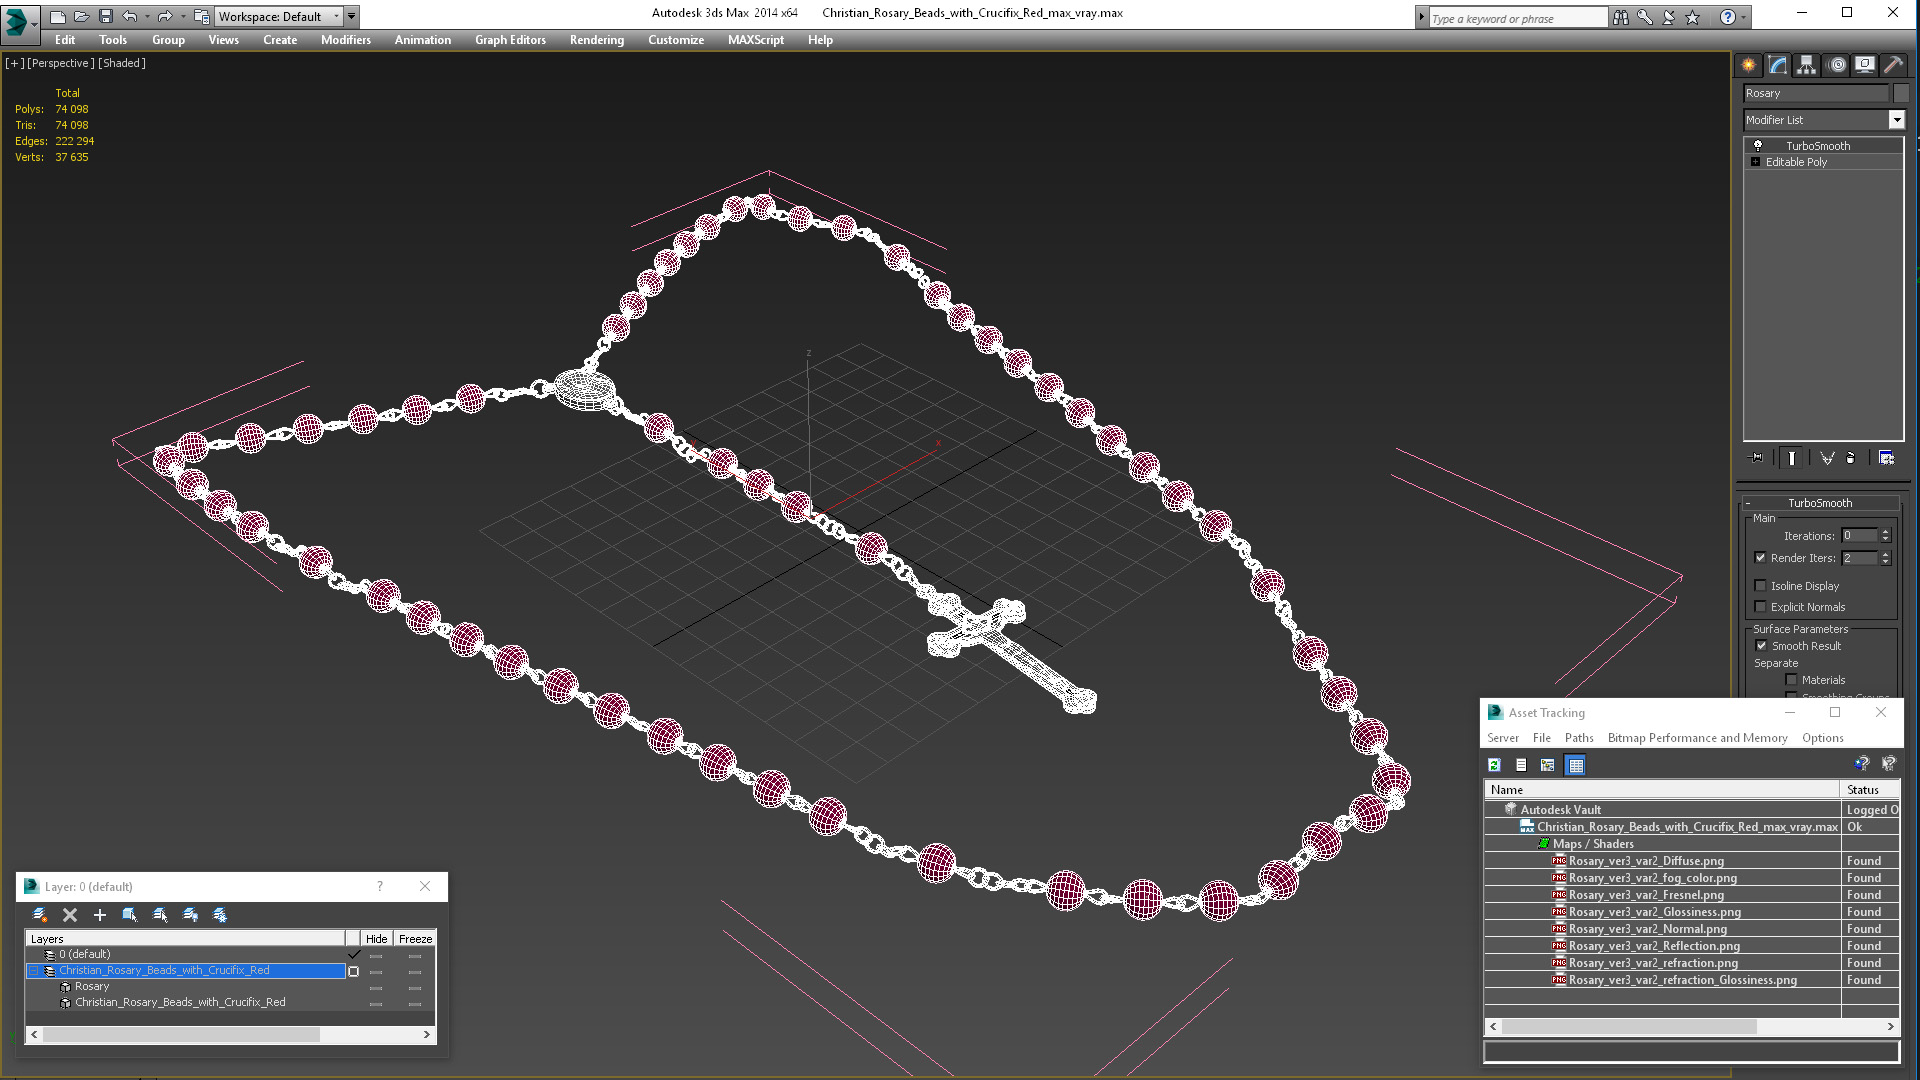Expand the Editable Poly sub-objects

click(x=1755, y=162)
